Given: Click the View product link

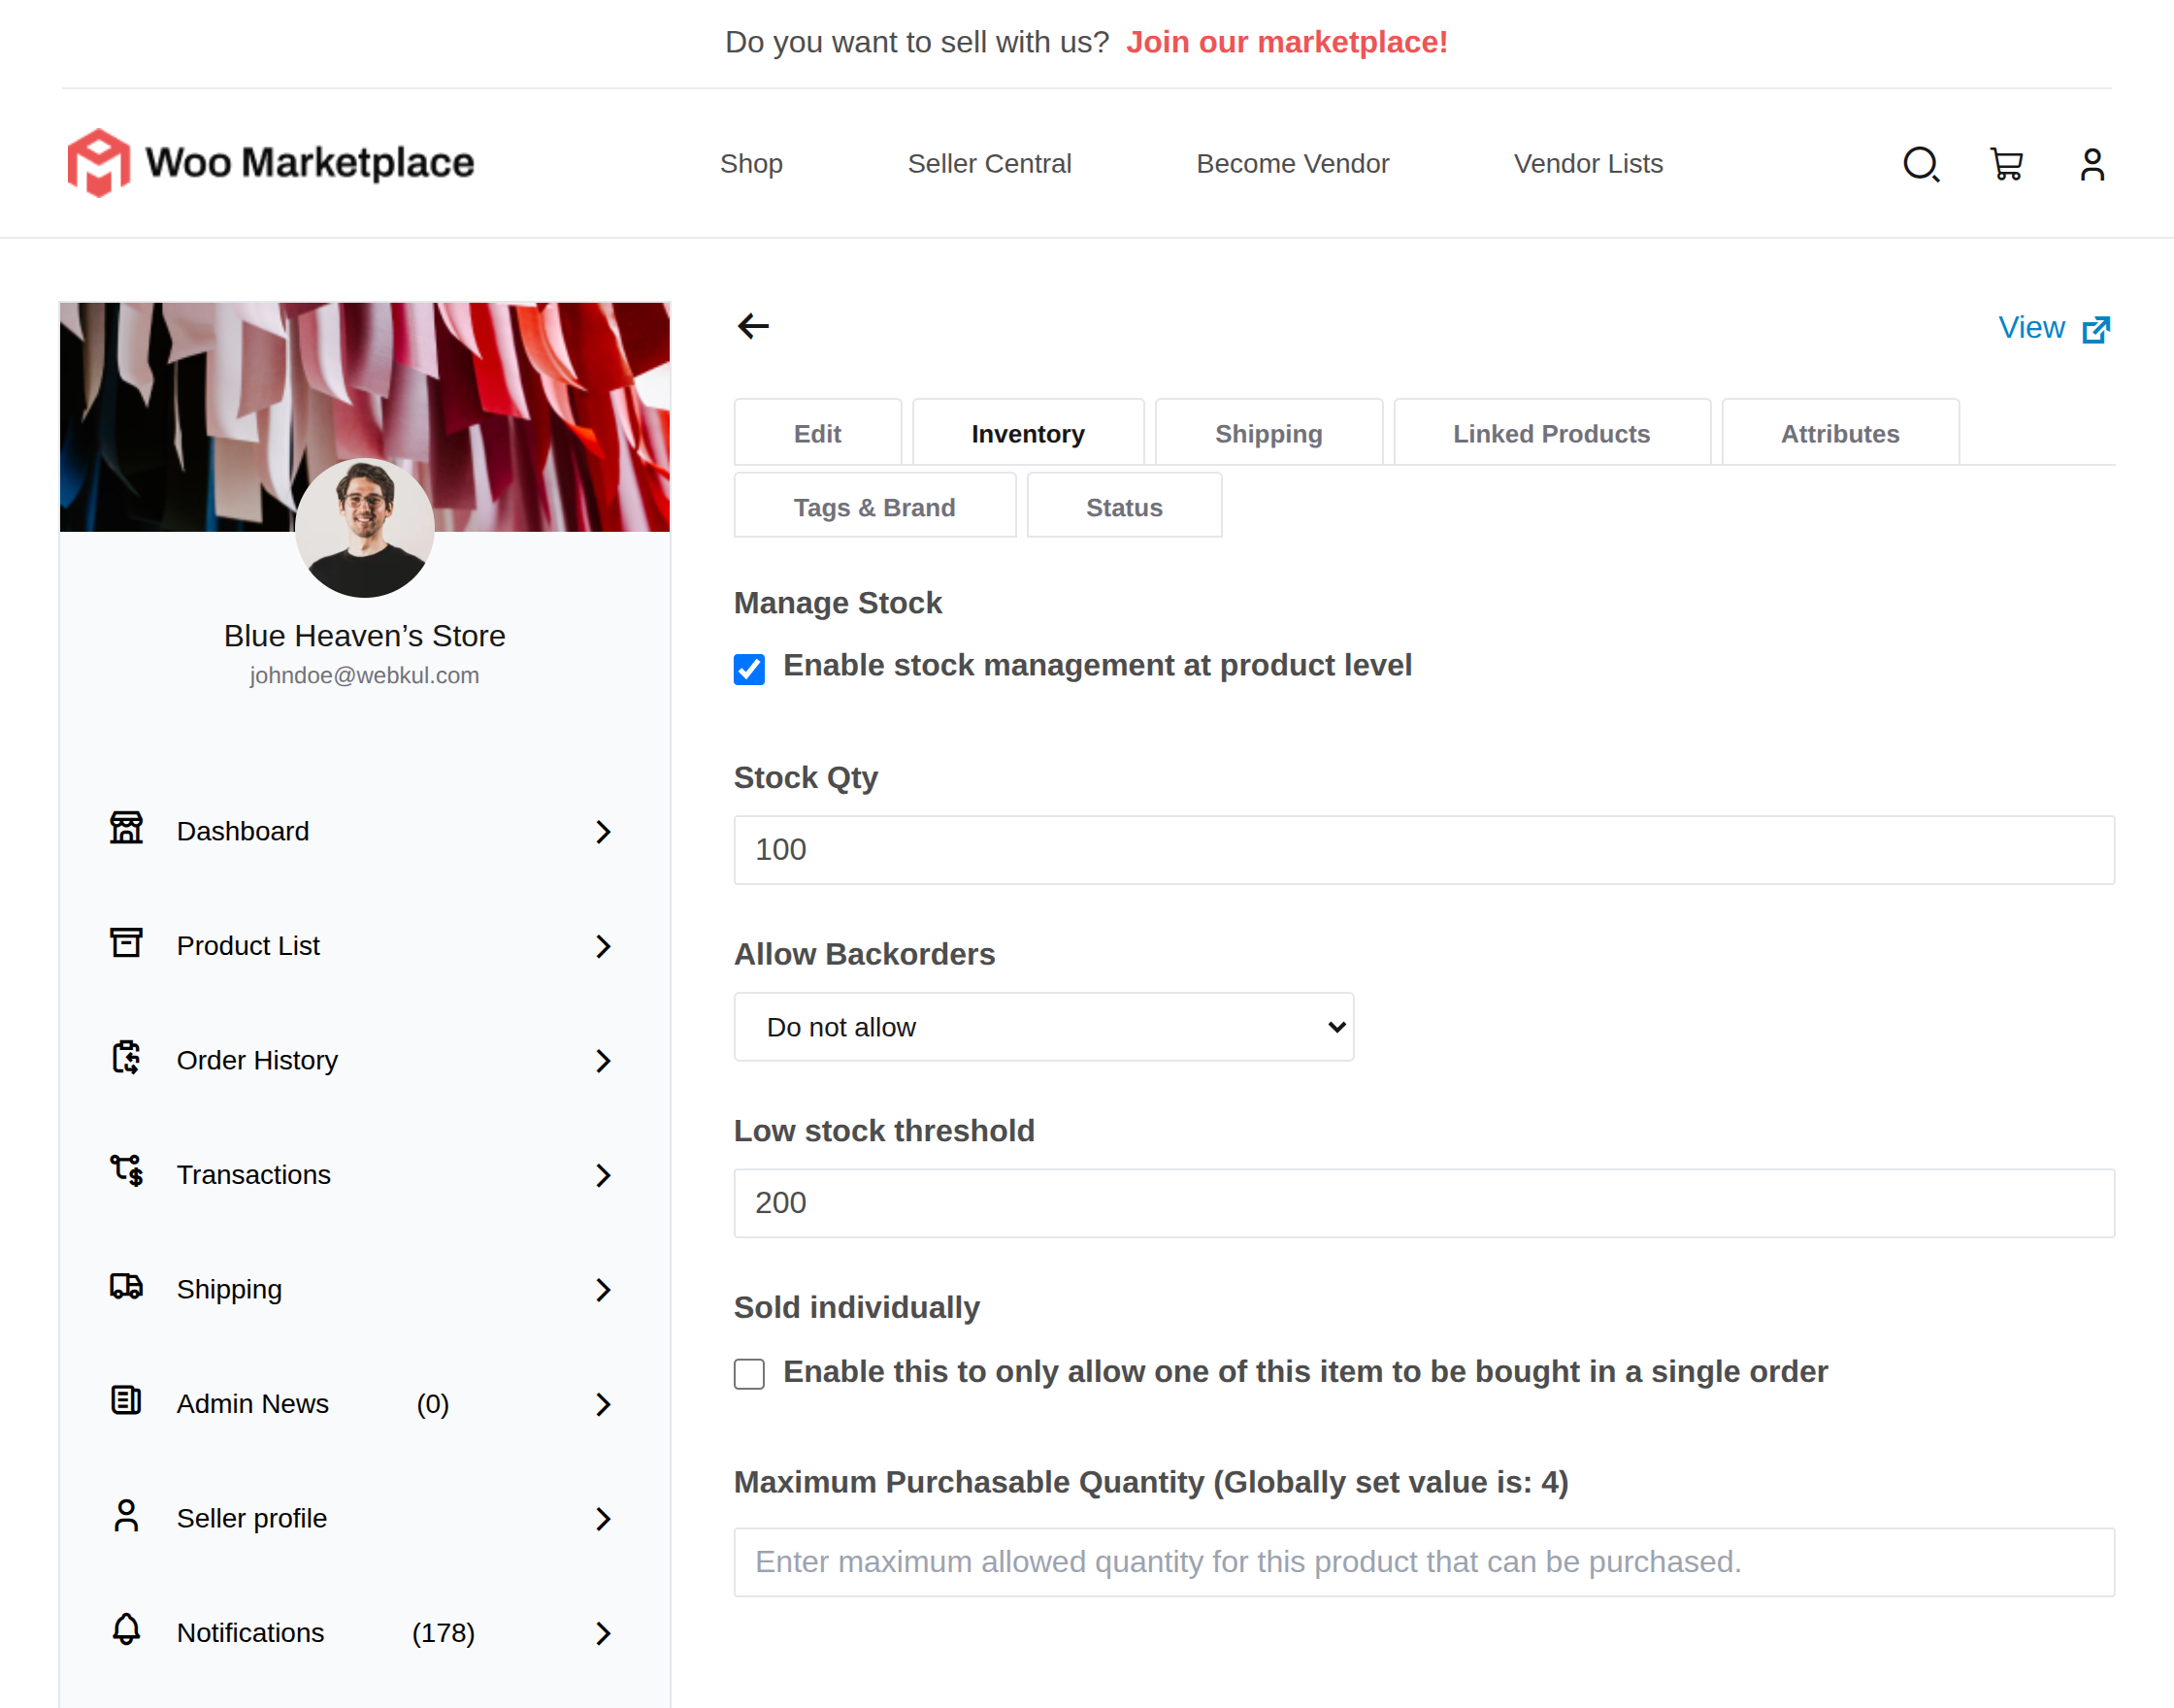Looking at the screenshot, I should (2052, 328).
